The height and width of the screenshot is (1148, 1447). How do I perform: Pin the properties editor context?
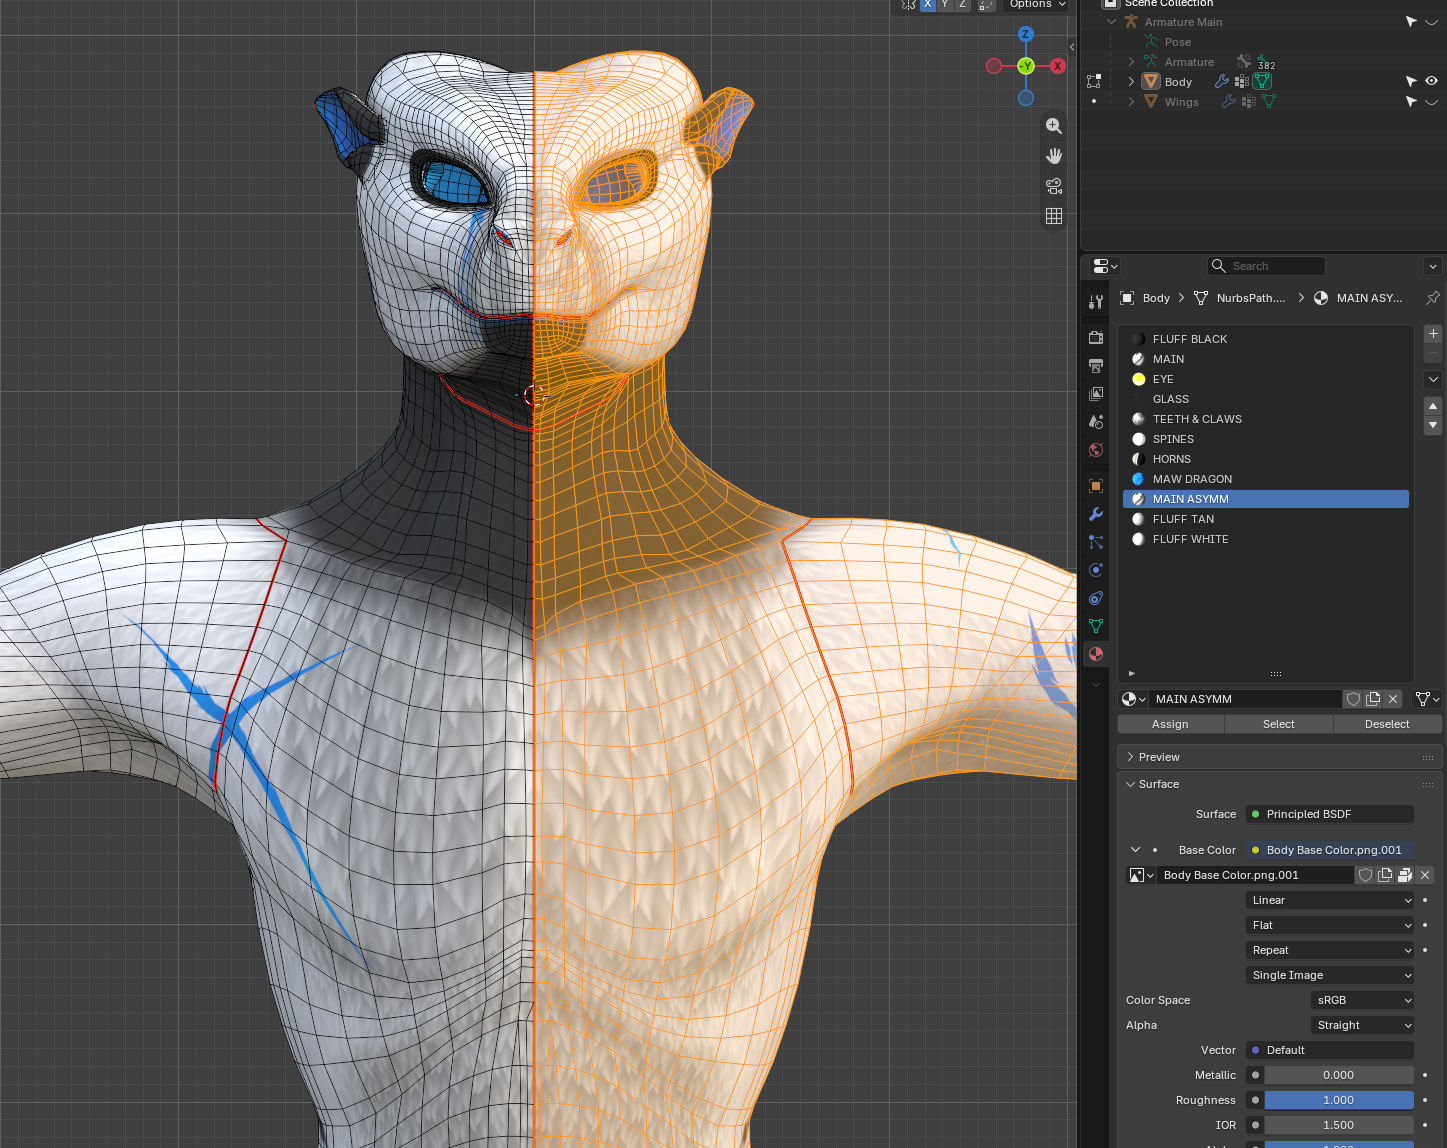[1432, 298]
